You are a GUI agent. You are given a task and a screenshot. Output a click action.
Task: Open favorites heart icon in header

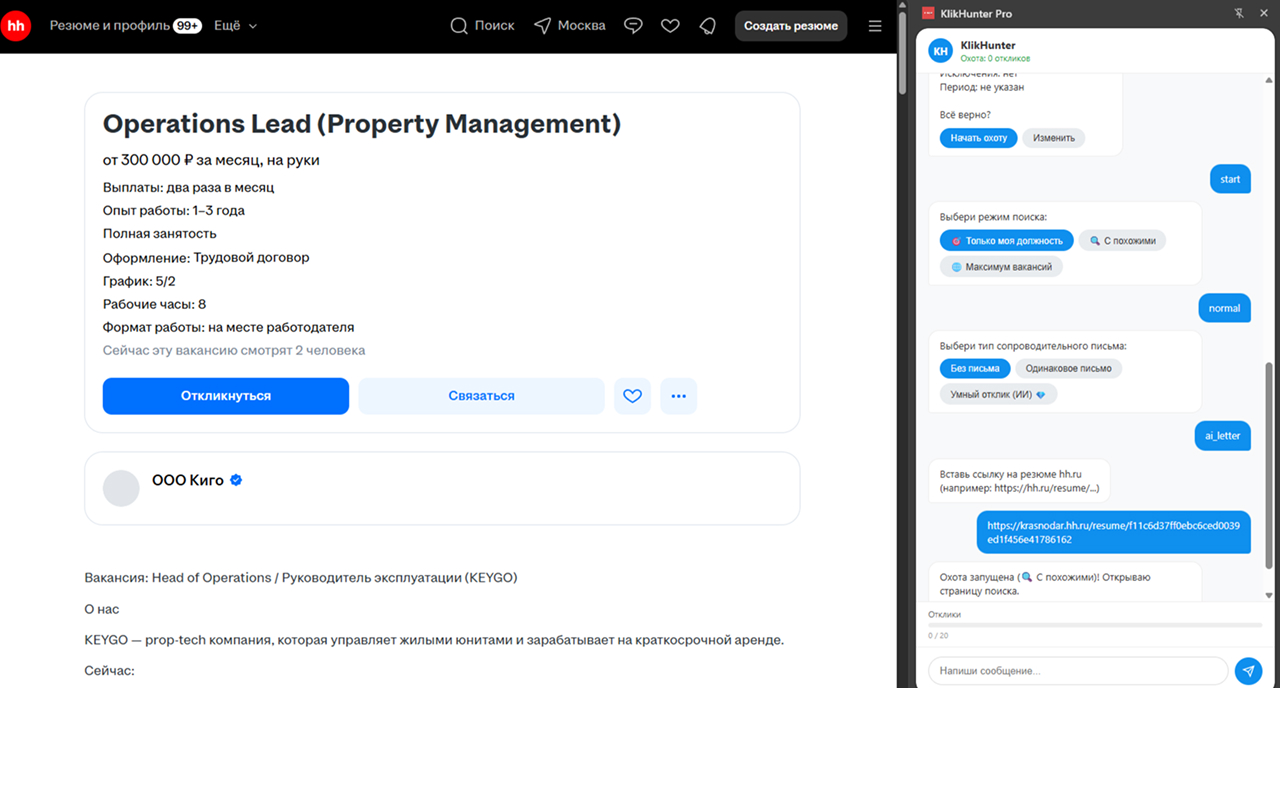671,26
